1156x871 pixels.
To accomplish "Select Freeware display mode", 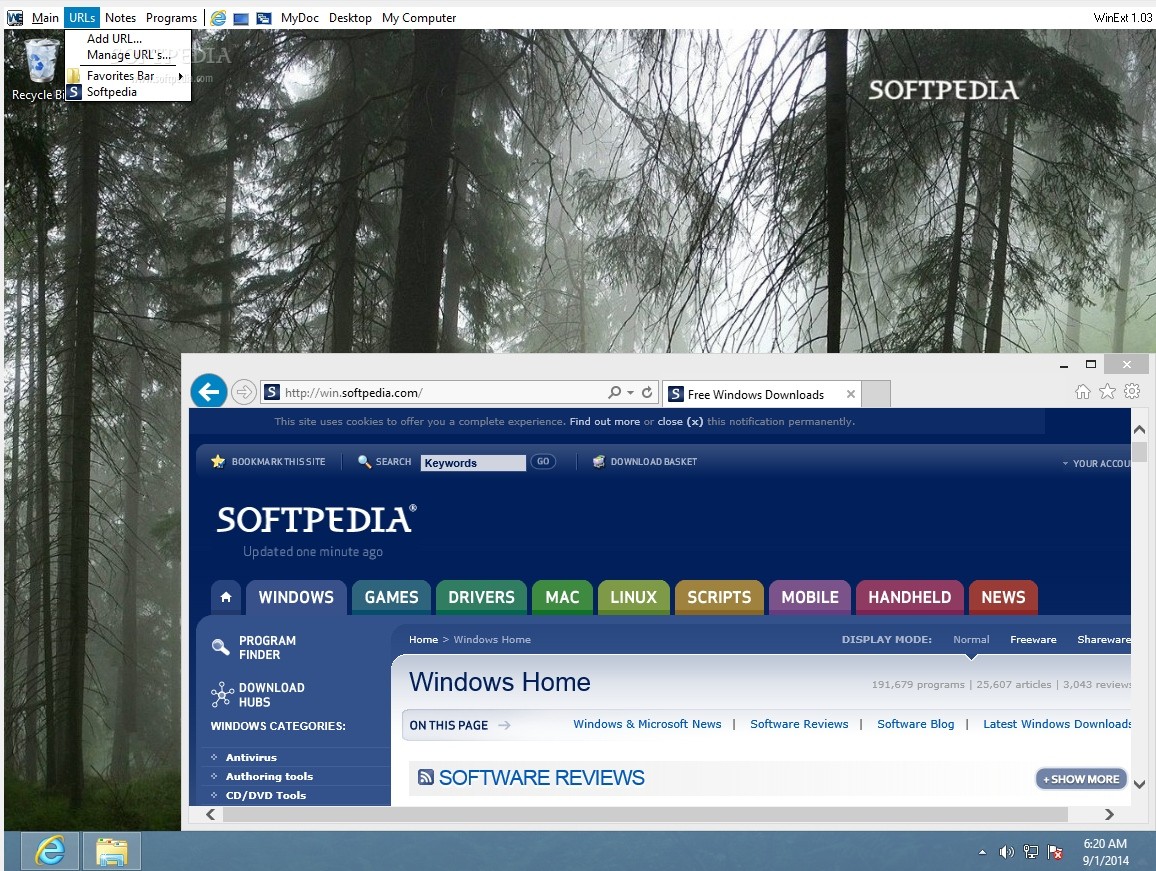I will pos(1033,639).
